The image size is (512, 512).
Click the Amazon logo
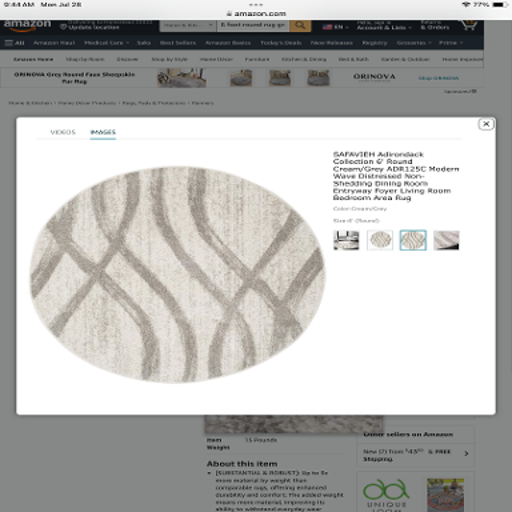[27, 25]
